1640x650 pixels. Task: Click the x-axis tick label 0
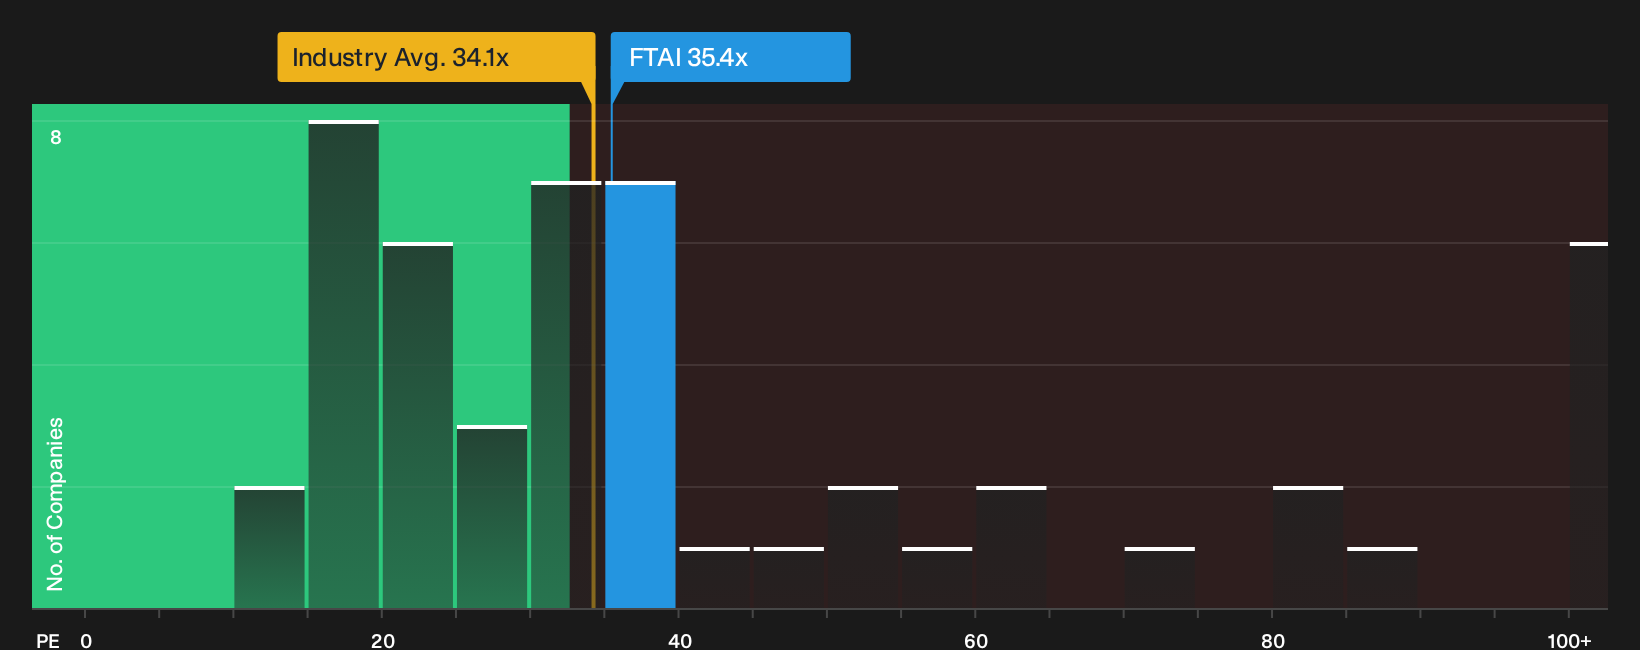coord(86,640)
